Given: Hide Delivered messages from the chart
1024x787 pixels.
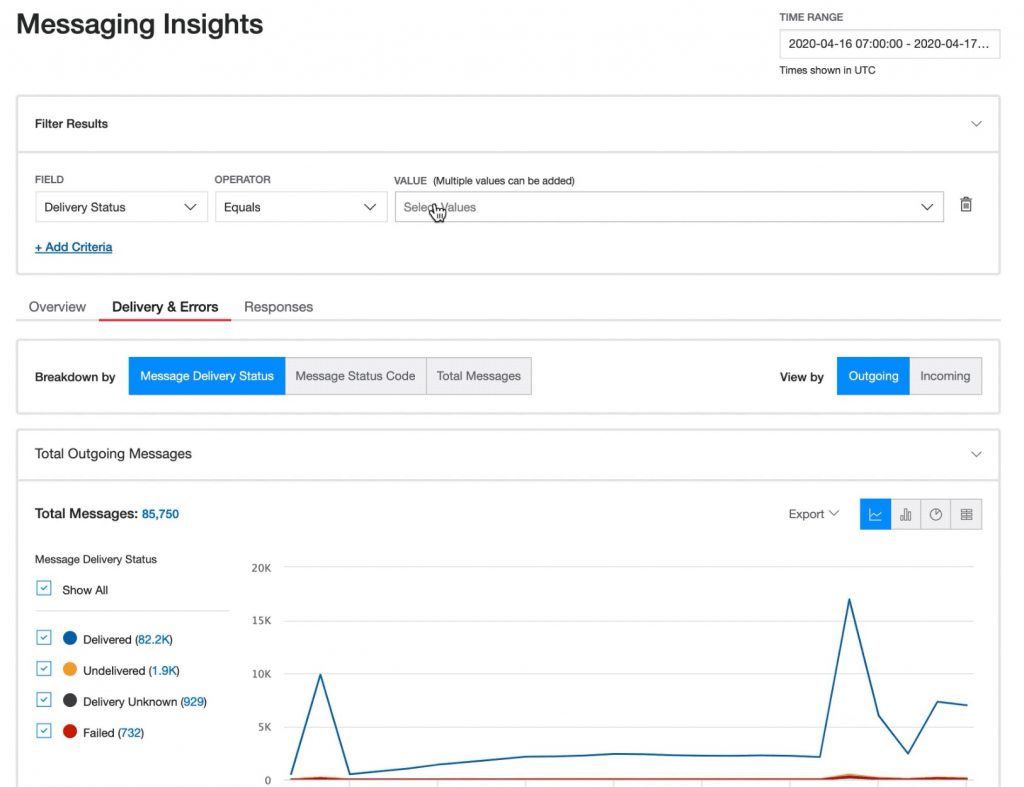Looking at the screenshot, I should click(43, 637).
